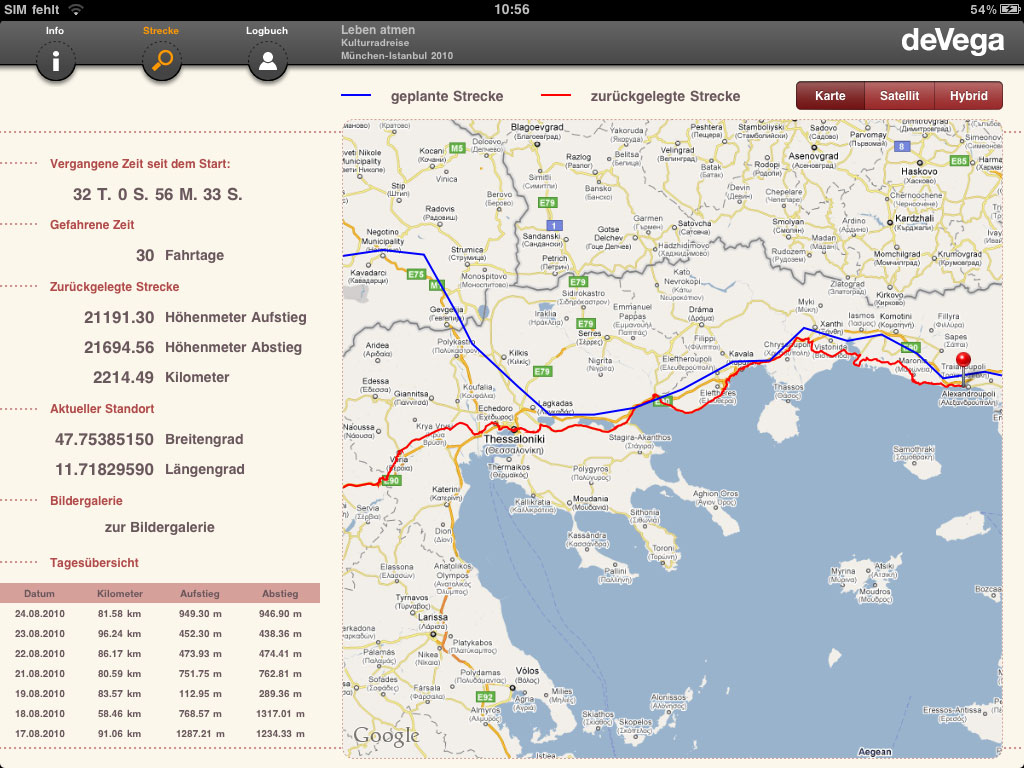Screen dimensions: 1024x768
Task: Select the 21.08.2010 date row
Action: coord(160,673)
